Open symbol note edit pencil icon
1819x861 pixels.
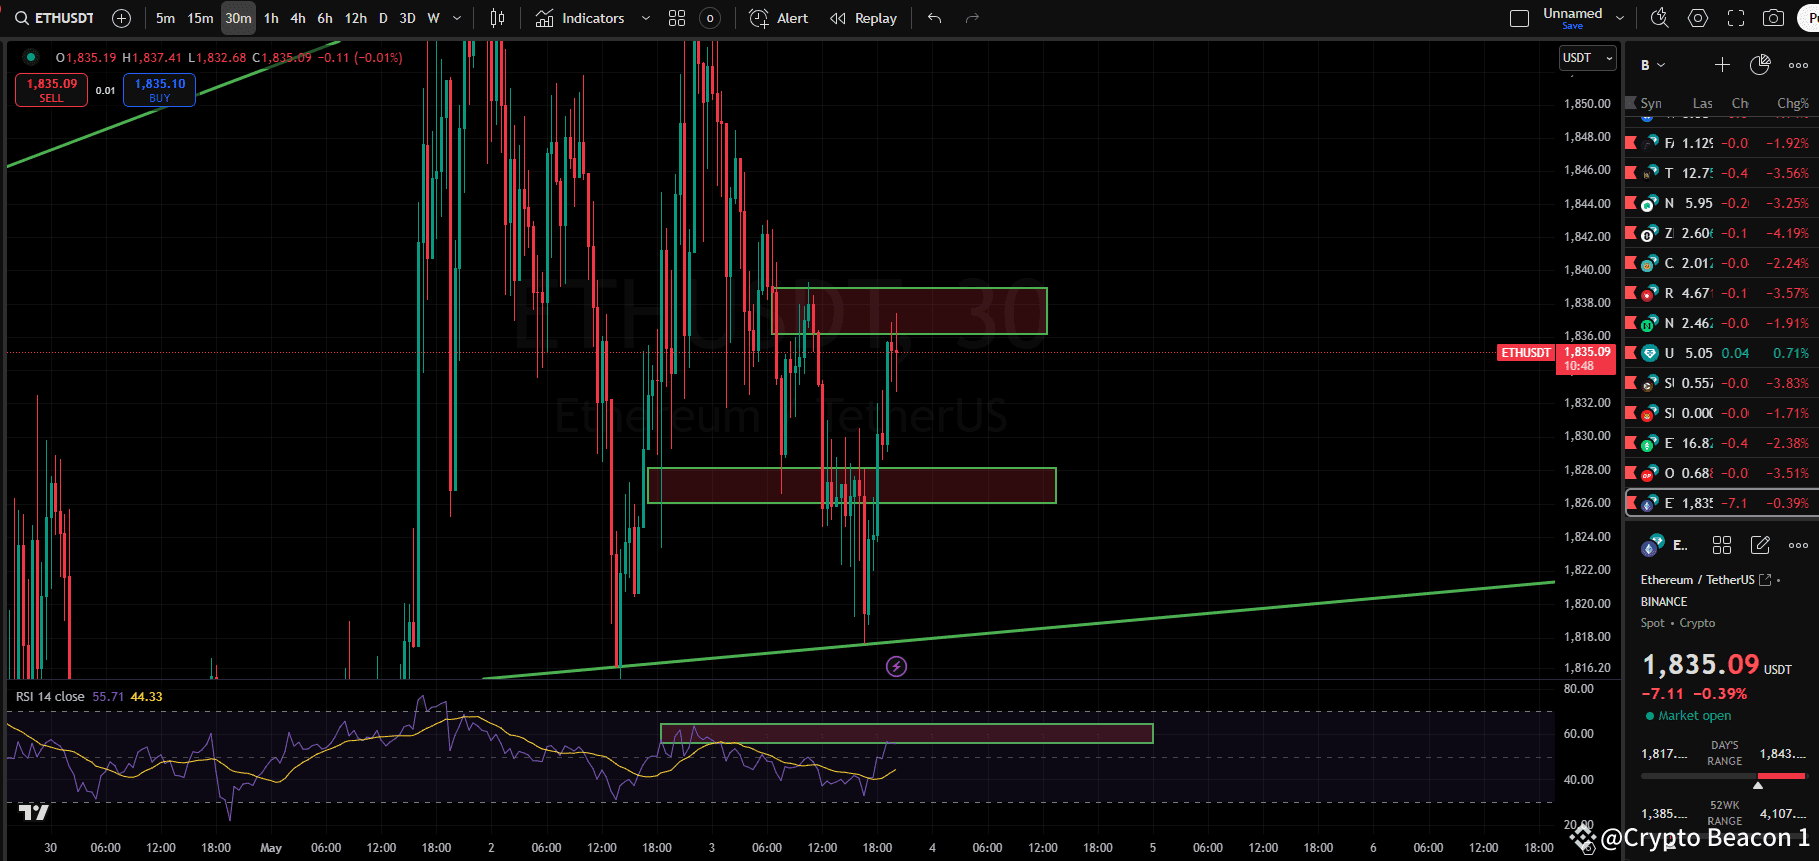(1760, 545)
